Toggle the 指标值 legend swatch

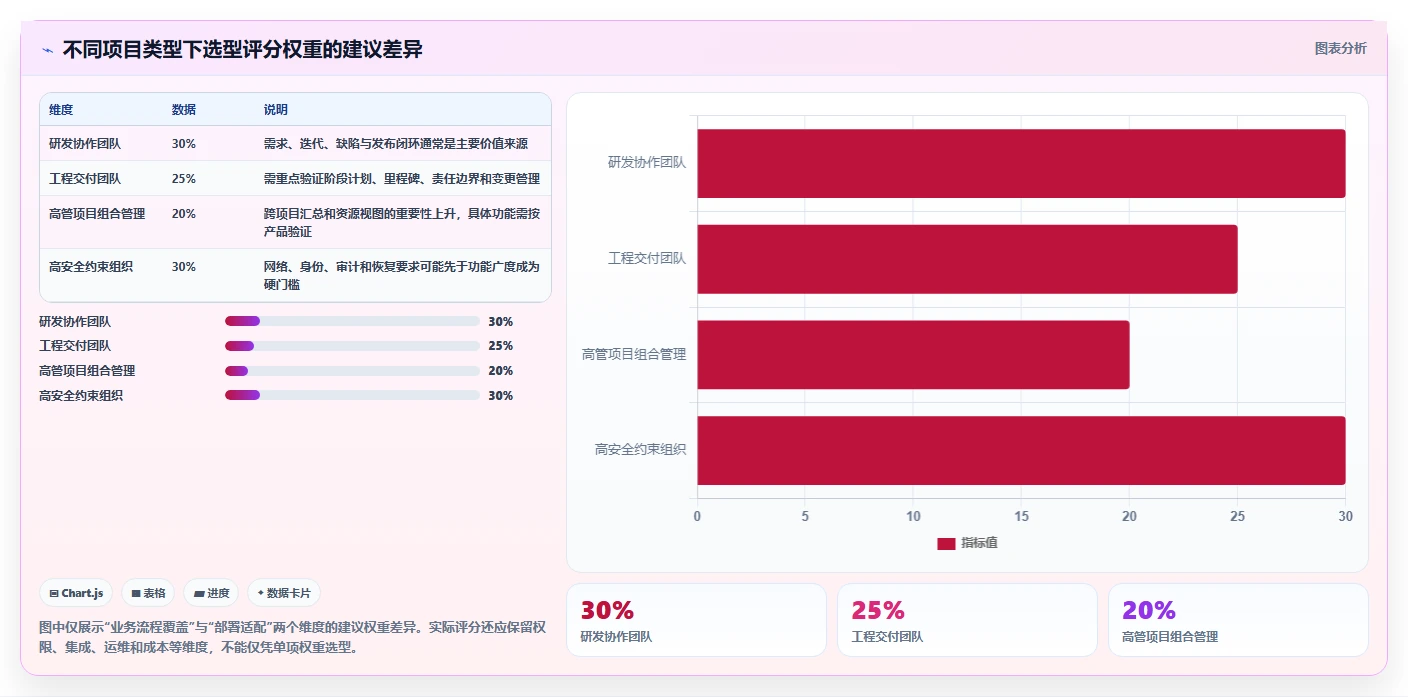click(946, 543)
